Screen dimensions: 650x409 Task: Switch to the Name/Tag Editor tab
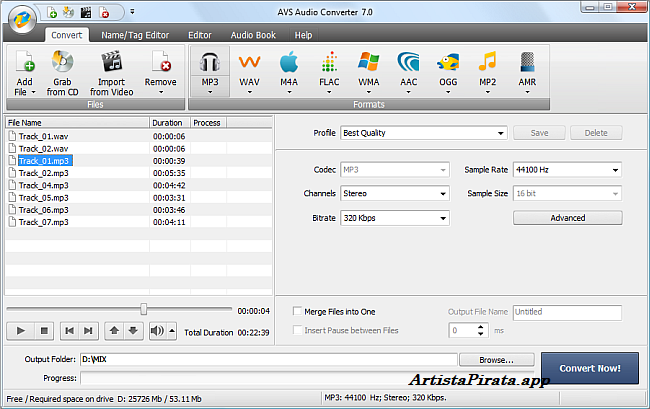[x=134, y=35]
